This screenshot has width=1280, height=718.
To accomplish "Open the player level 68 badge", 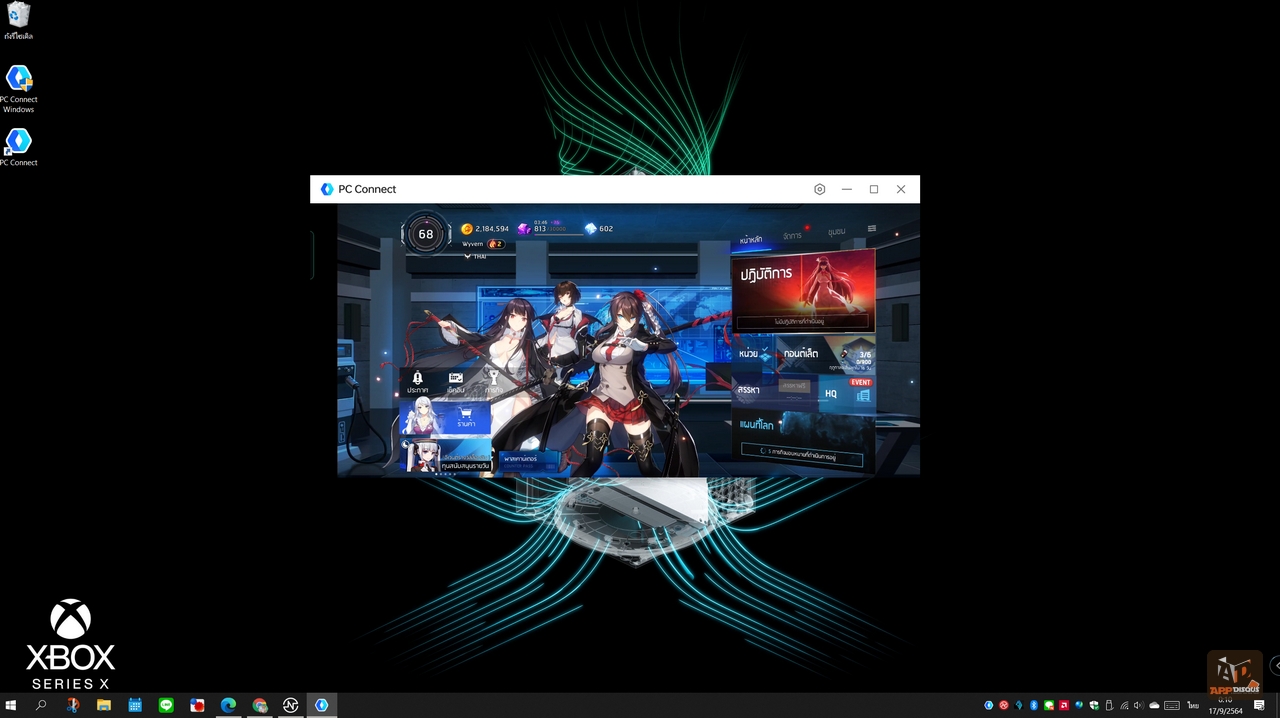I will tap(426, 234).
